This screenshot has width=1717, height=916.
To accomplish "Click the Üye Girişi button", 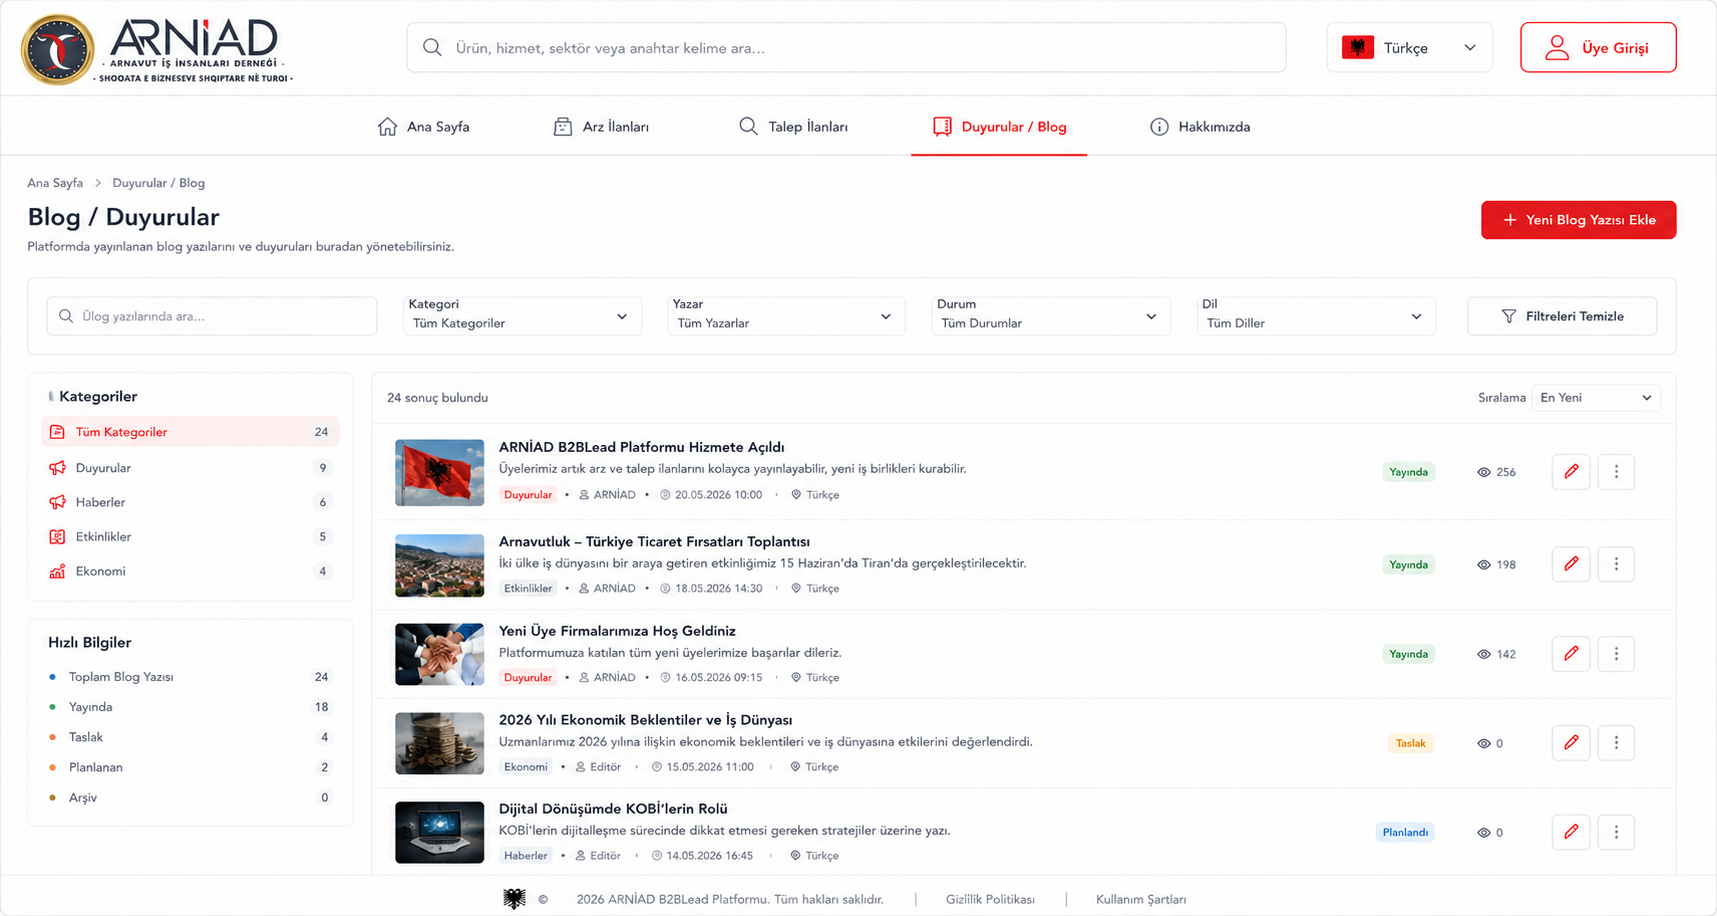I will pos(1598,48).
